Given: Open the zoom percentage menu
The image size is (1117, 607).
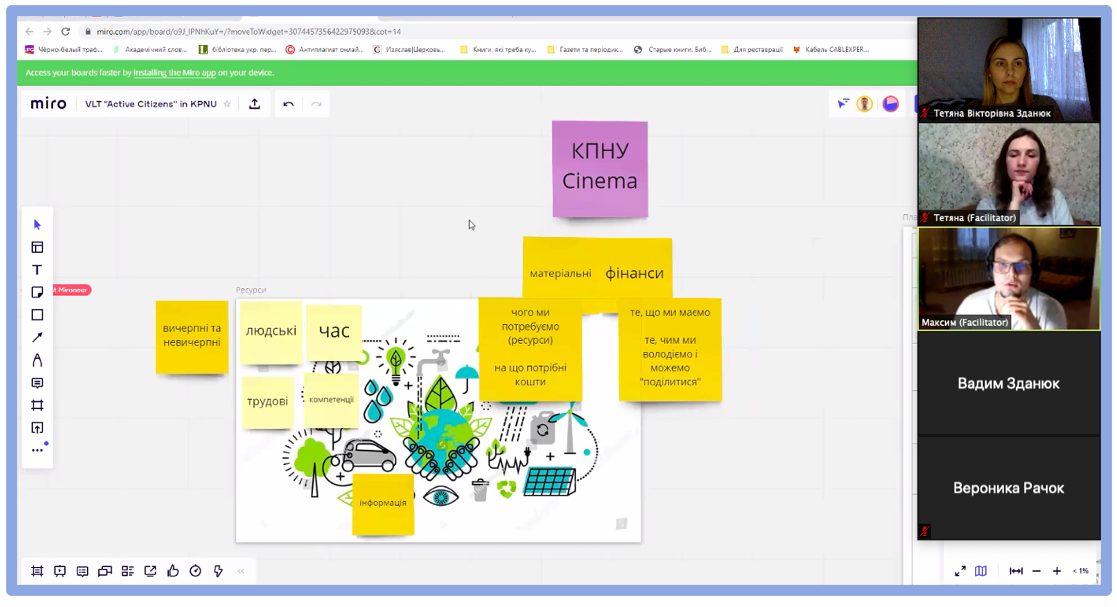Looking at the screenshot, I should [x=1081, y=571].
